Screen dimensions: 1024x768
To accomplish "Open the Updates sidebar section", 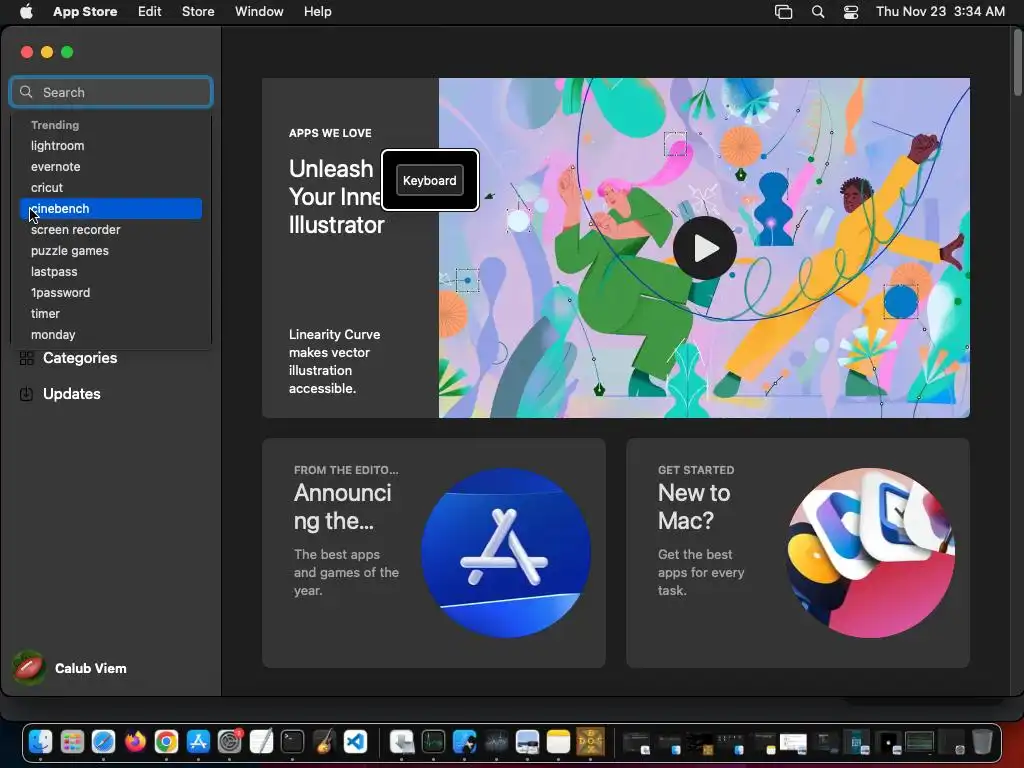I will tap(72, 394).
